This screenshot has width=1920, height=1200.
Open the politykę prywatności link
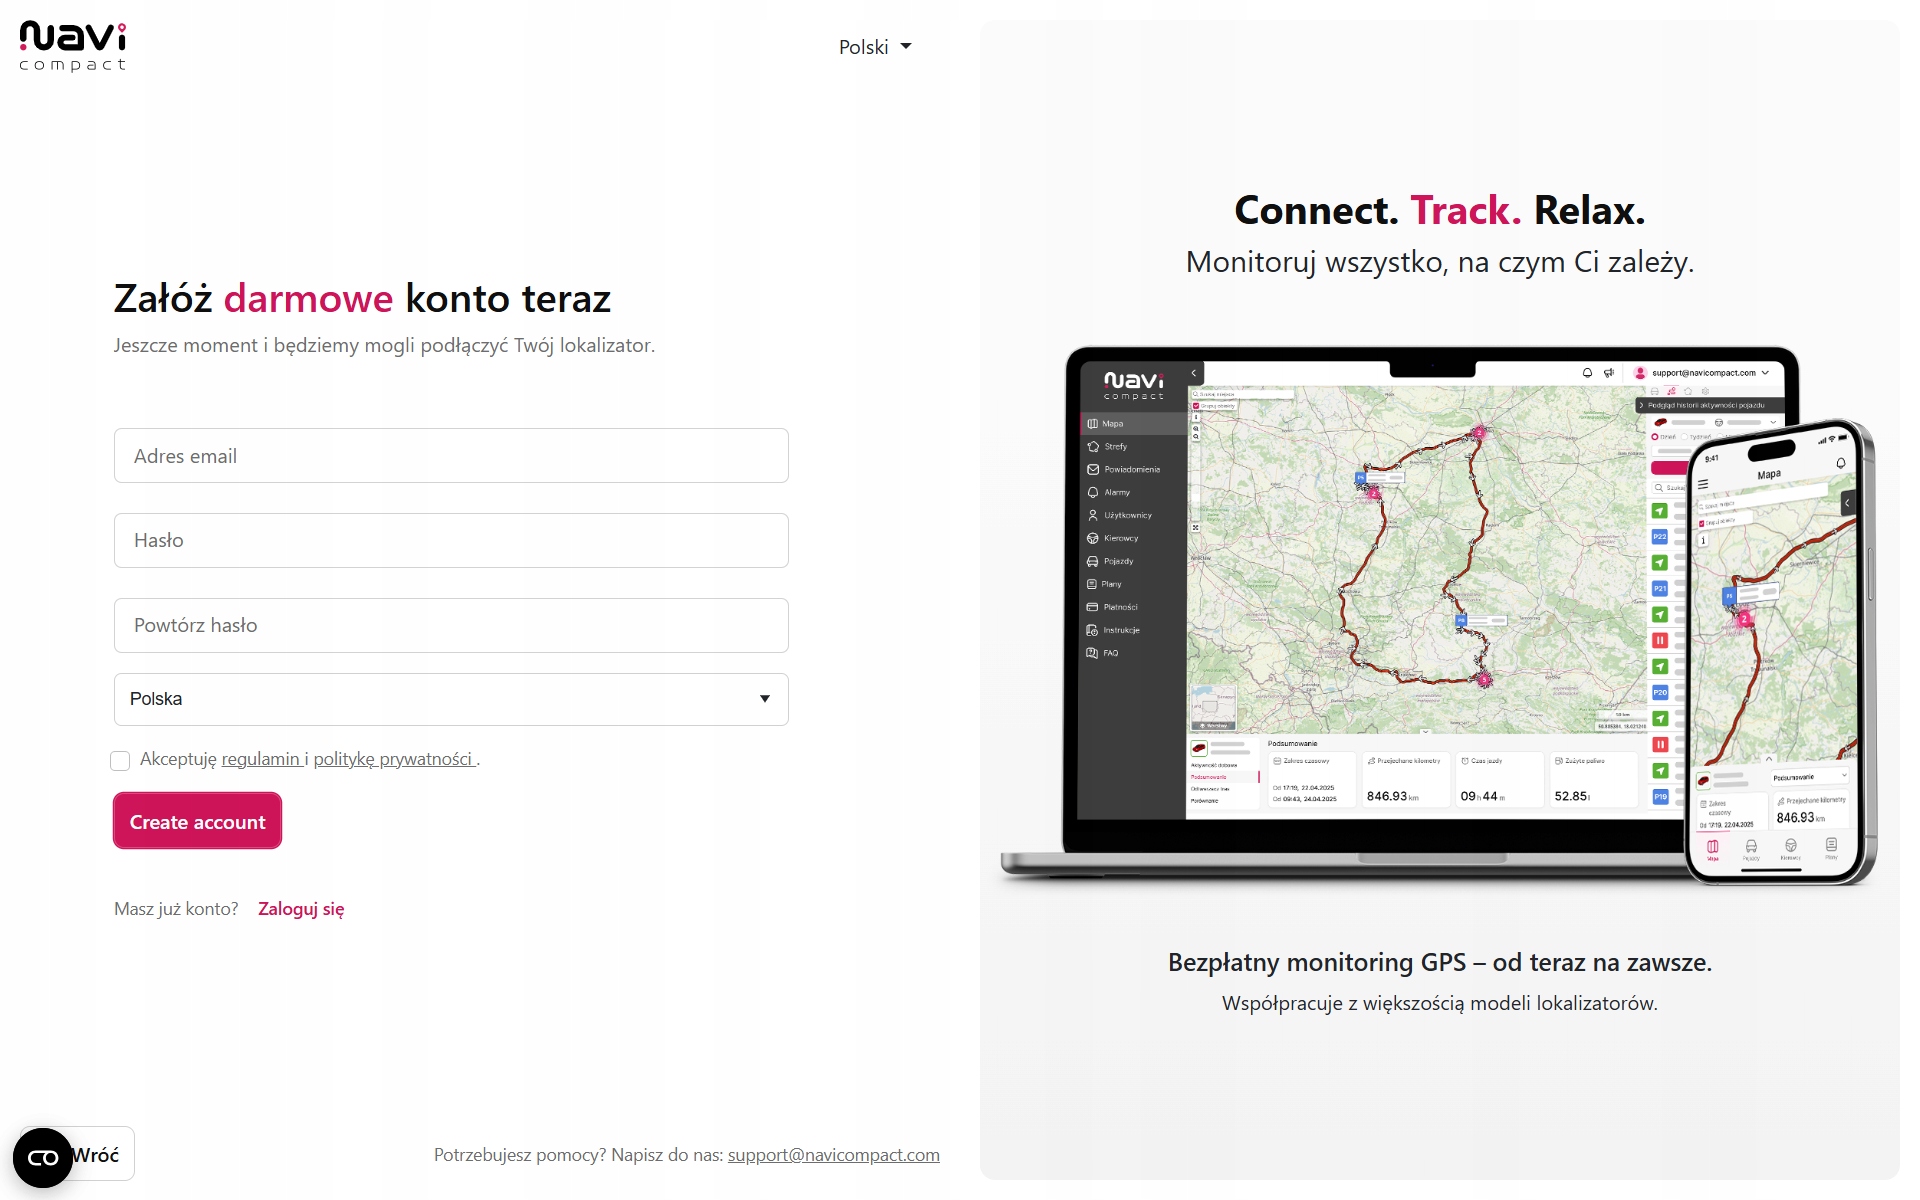click(x=393, y=759)
